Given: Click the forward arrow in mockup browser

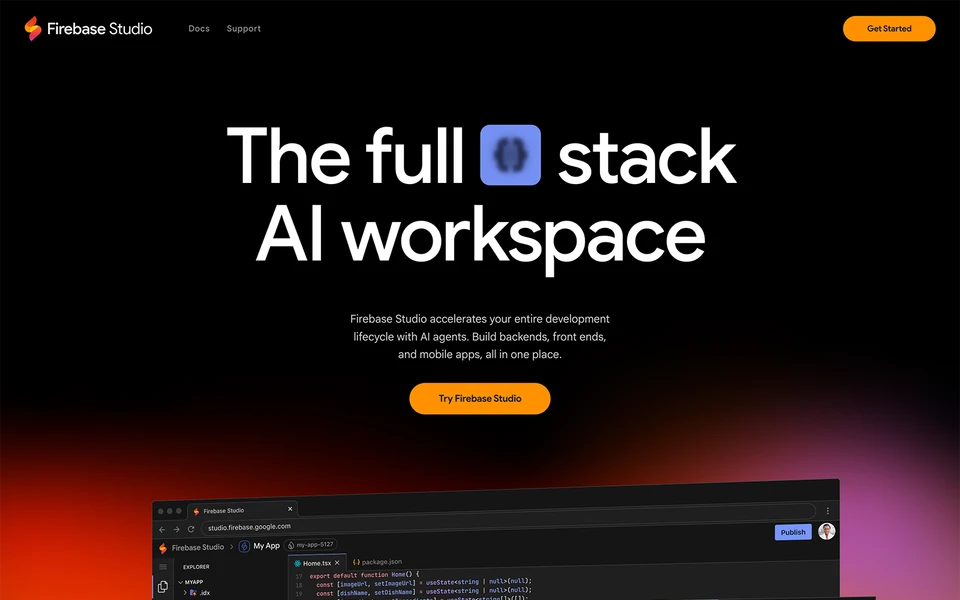Looking at the screenshot, I should pyautogui.click(x=176, y=530).
